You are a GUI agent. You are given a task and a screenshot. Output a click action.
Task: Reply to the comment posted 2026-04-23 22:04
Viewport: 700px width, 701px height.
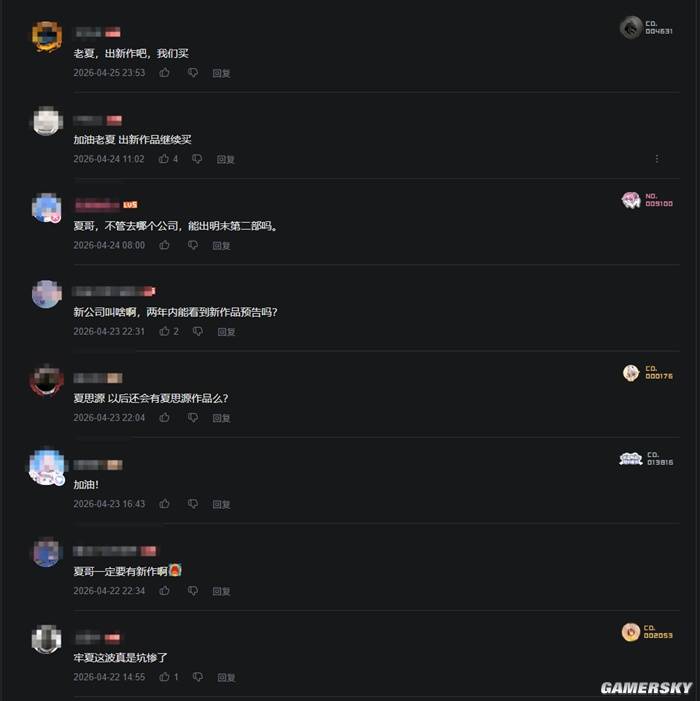[221, 418]
